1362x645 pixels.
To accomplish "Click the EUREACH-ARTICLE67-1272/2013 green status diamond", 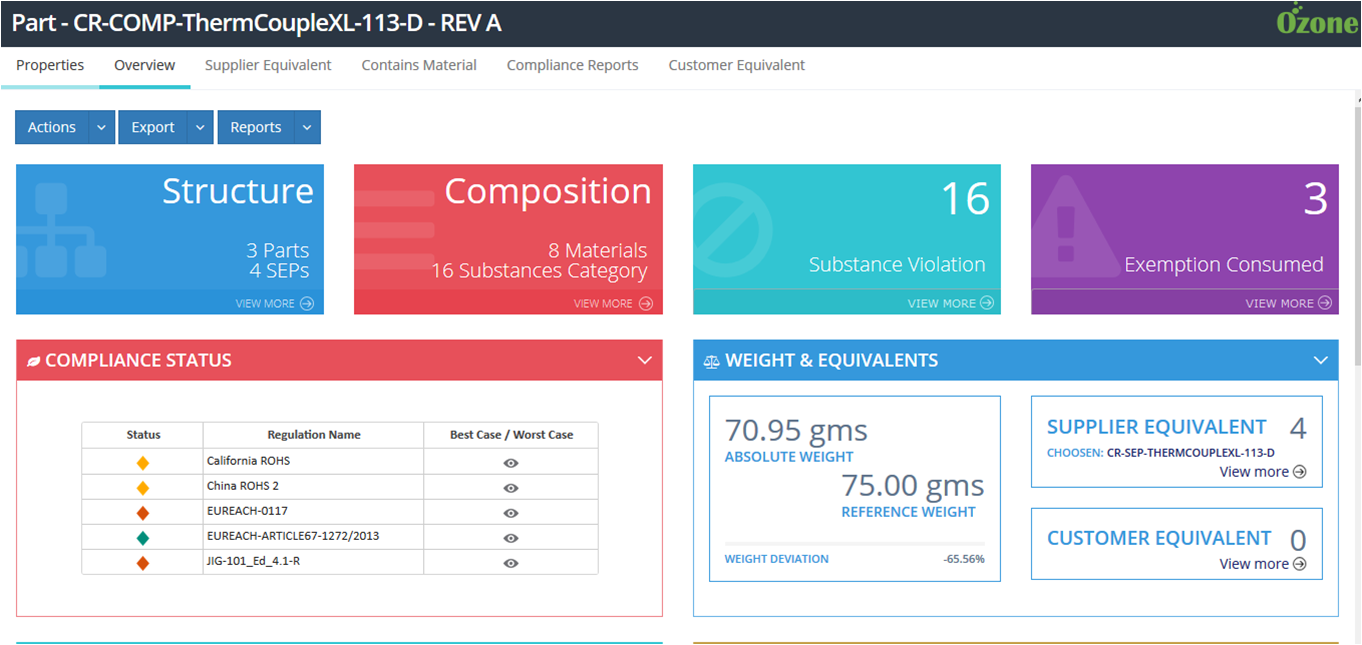I will coord(143,538).
